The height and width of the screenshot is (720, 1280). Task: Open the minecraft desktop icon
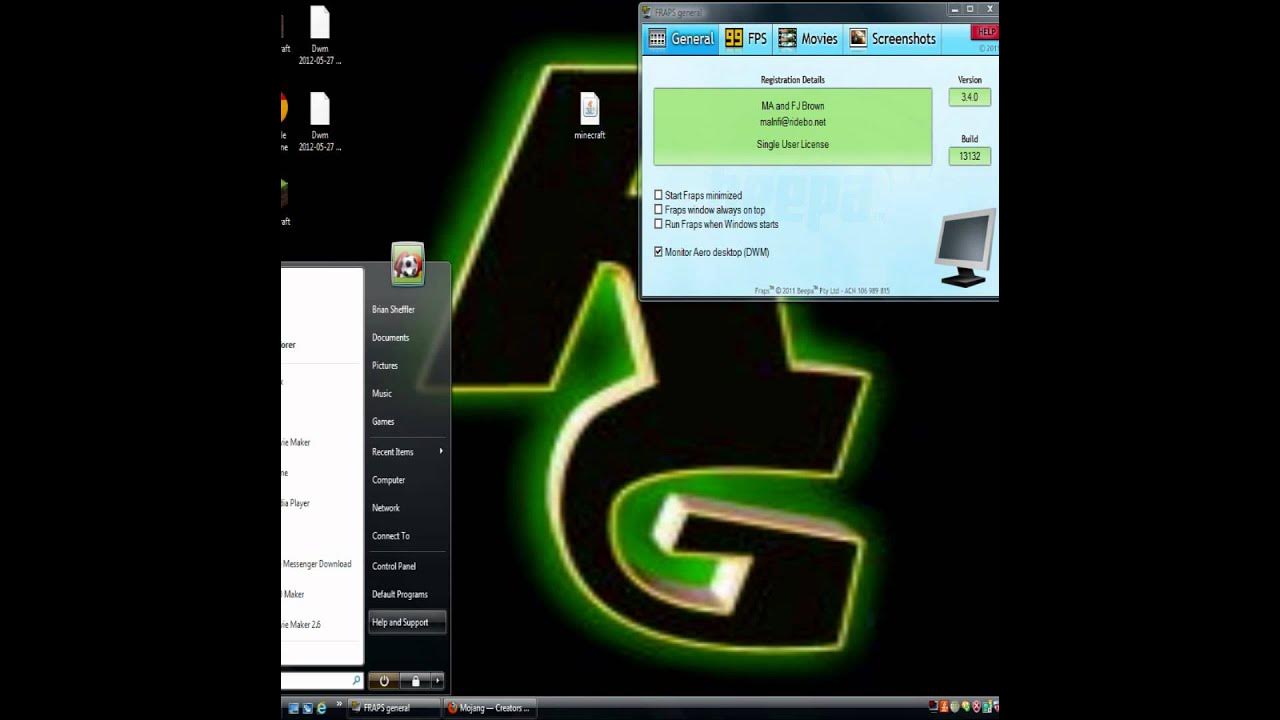(x=590, y=116)
